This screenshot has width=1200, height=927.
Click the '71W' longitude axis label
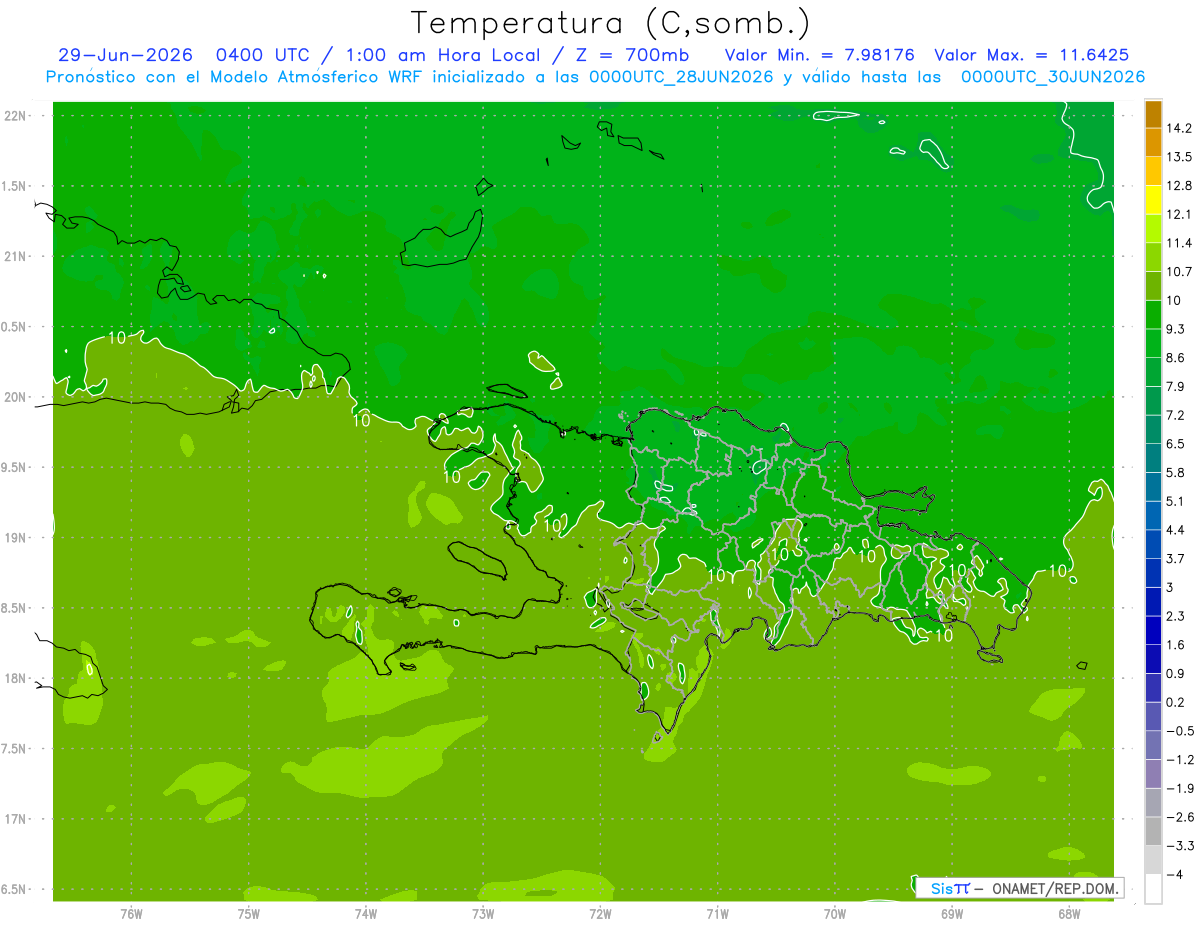[717, 913]
